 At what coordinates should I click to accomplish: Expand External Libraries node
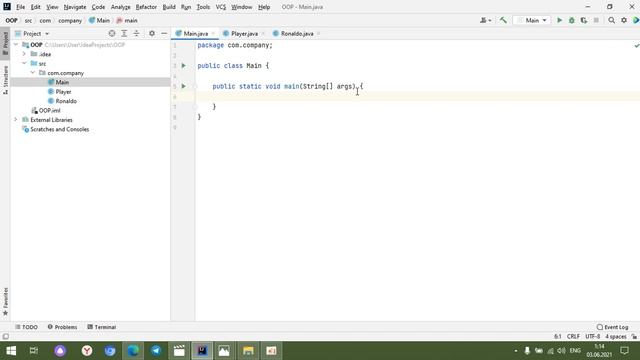pyautogui.click(x=16, y=120)
